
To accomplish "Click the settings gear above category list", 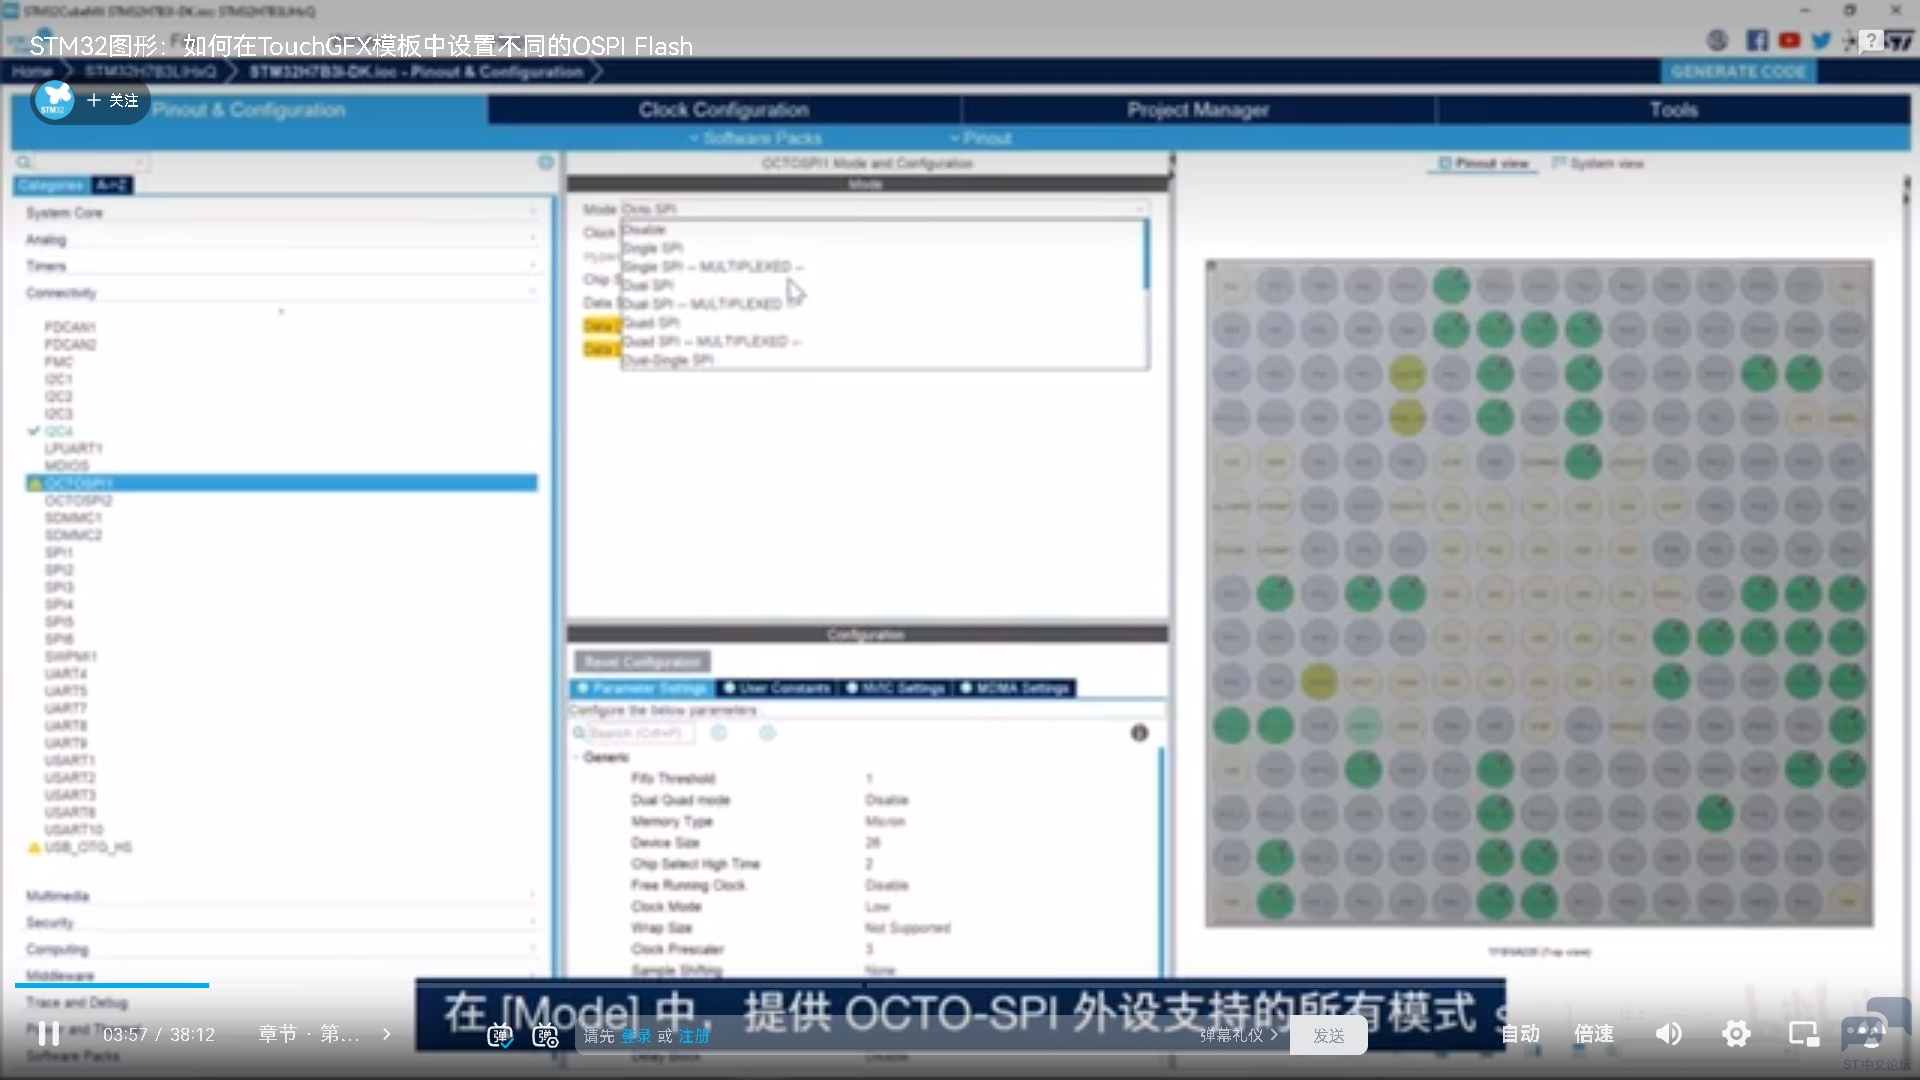I will click(546, 162).
